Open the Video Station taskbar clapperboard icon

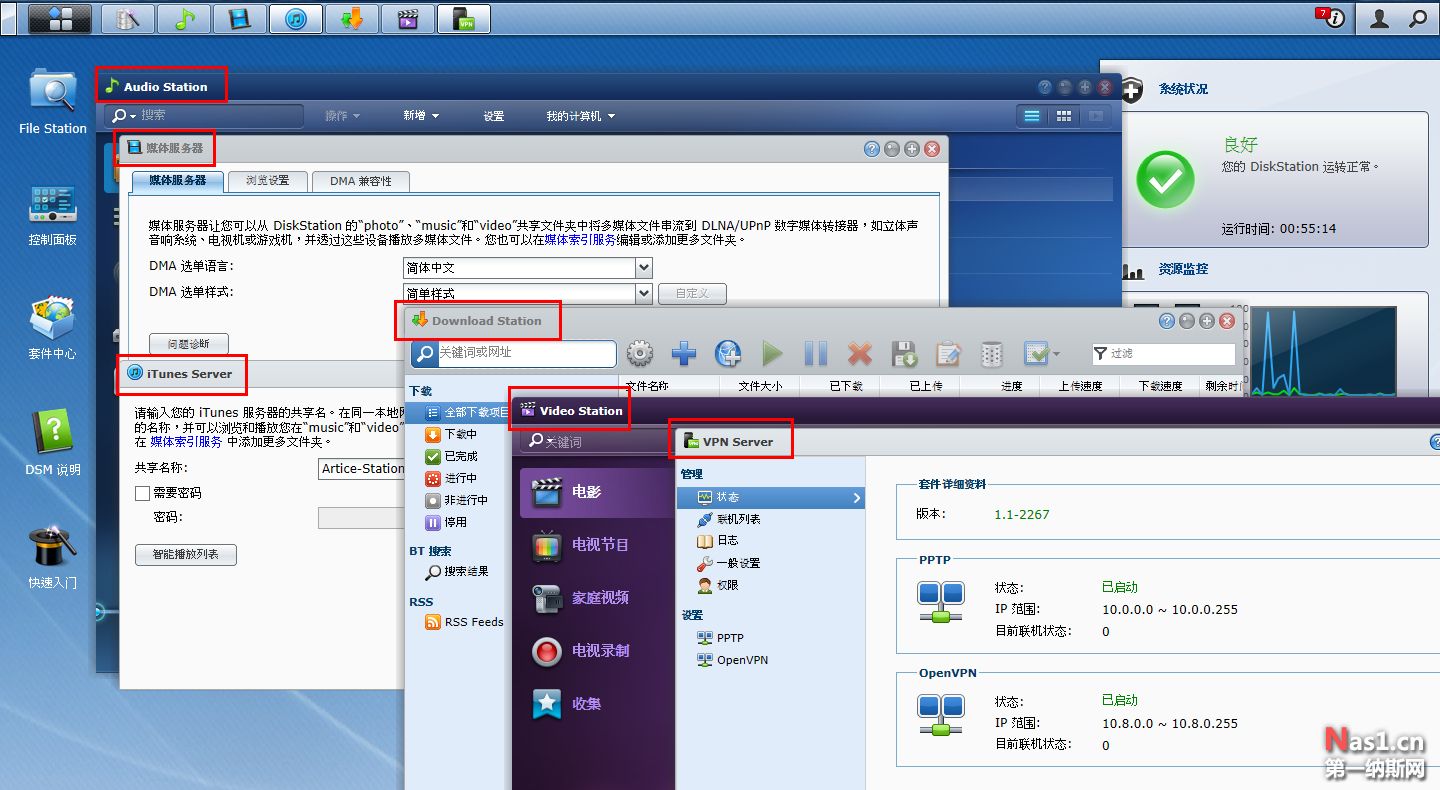click(408, 18)
